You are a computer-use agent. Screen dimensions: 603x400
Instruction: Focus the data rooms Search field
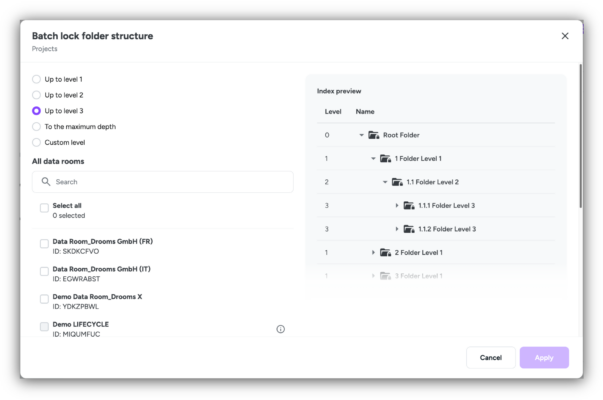click(x=163, y=182)
